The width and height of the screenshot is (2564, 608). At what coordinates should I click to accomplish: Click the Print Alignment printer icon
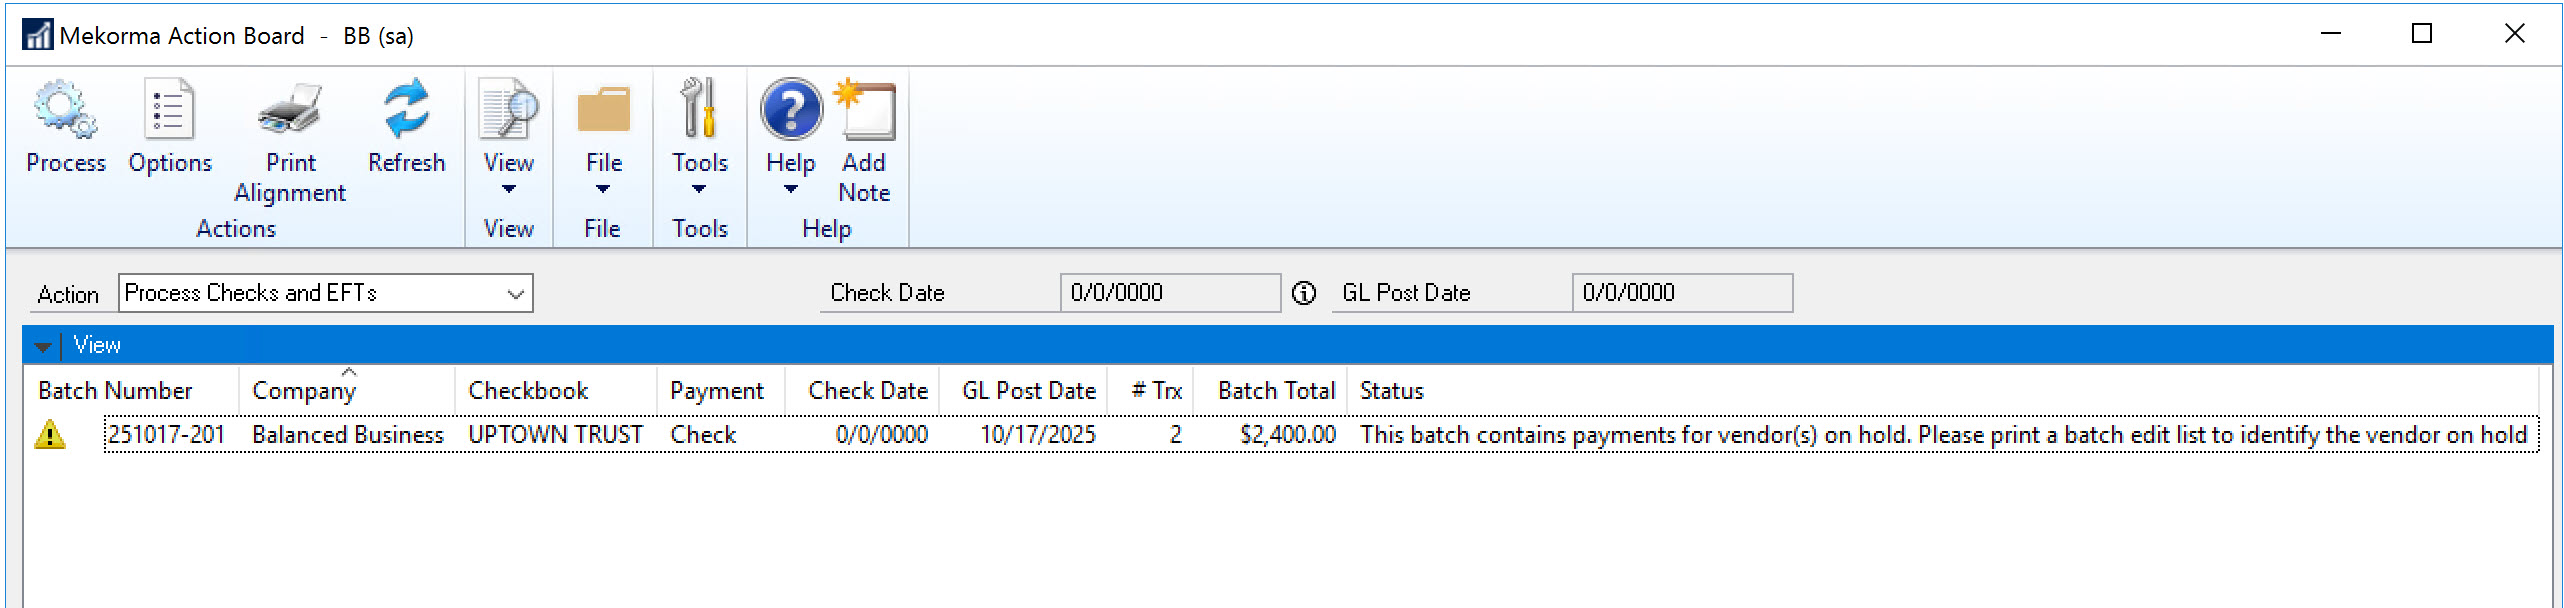coord(290,111)
